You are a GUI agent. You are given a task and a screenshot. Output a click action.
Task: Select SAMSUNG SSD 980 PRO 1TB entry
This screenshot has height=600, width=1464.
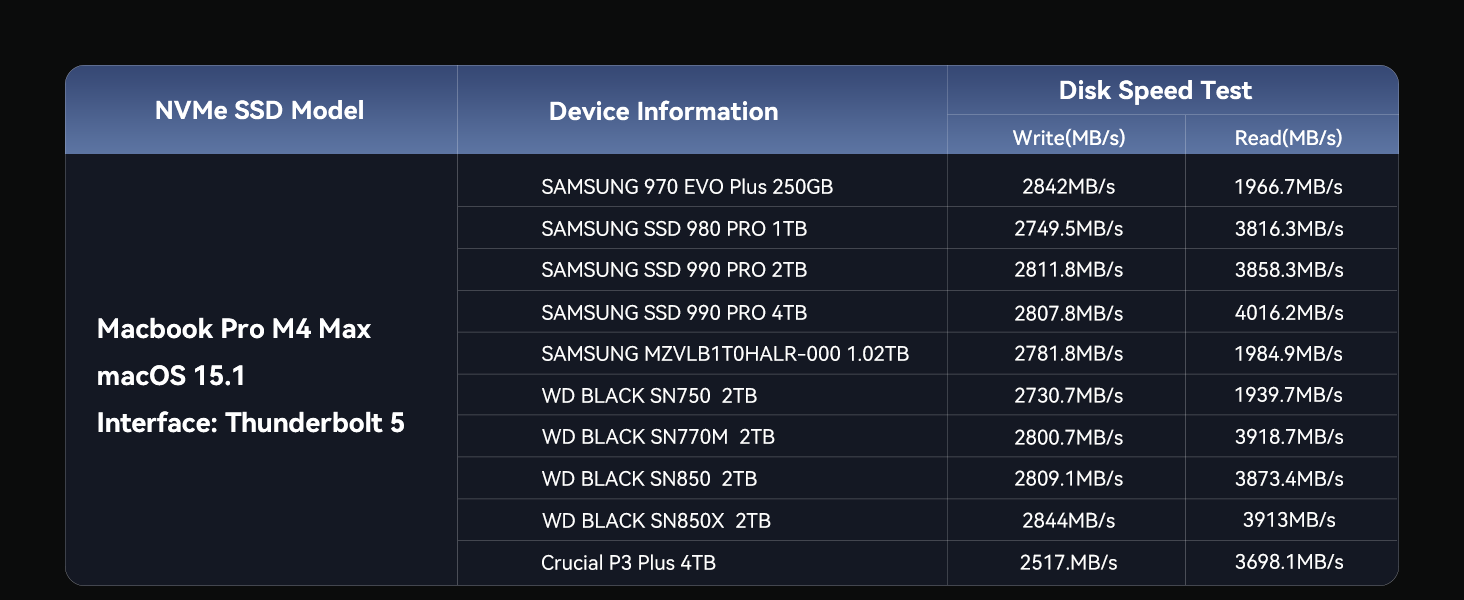[674, 229]
